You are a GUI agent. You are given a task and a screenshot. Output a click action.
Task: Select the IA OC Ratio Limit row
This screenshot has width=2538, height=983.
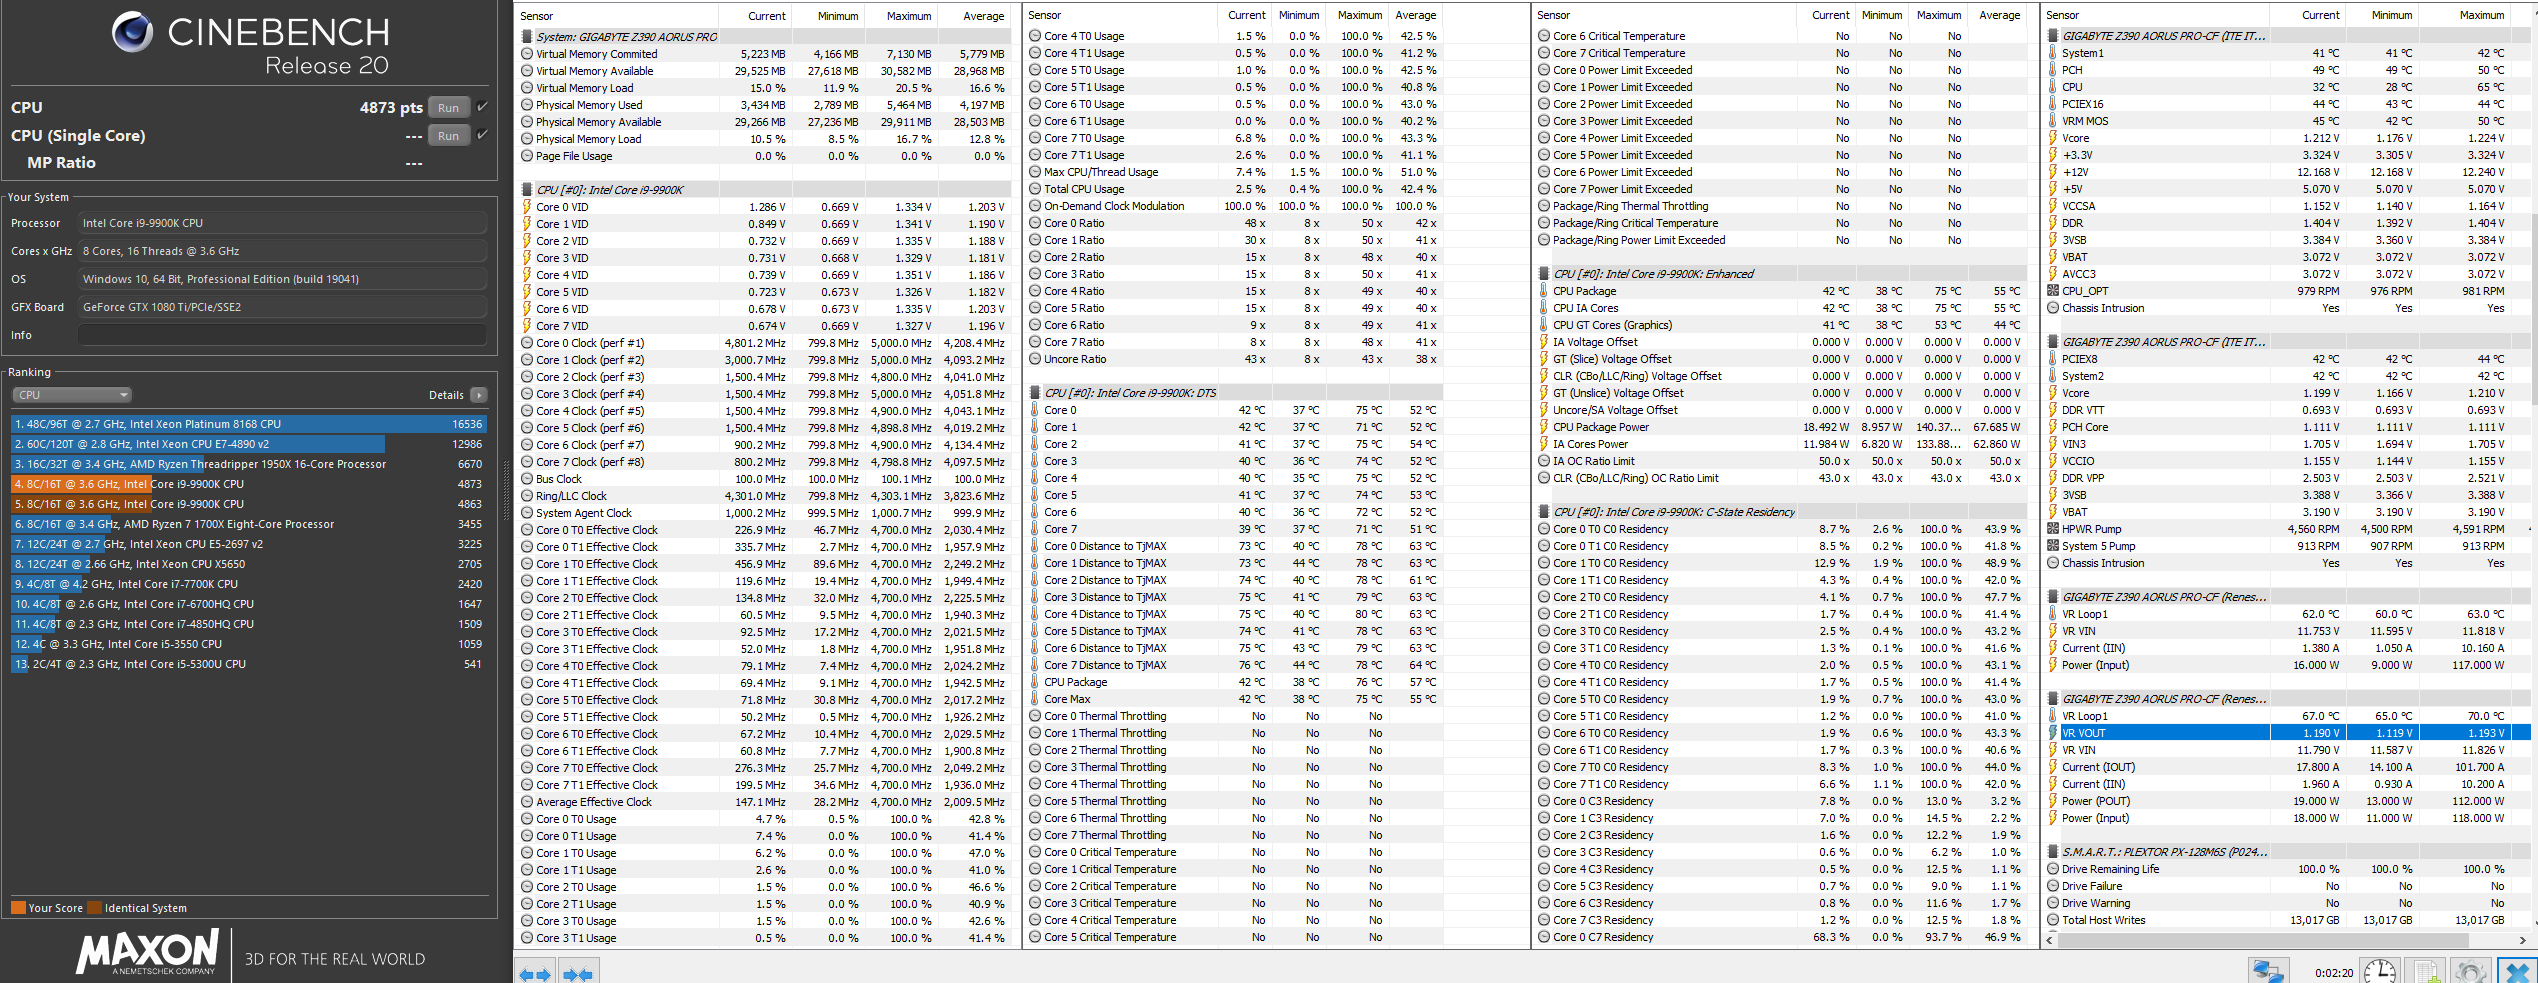click(1781, 461)
